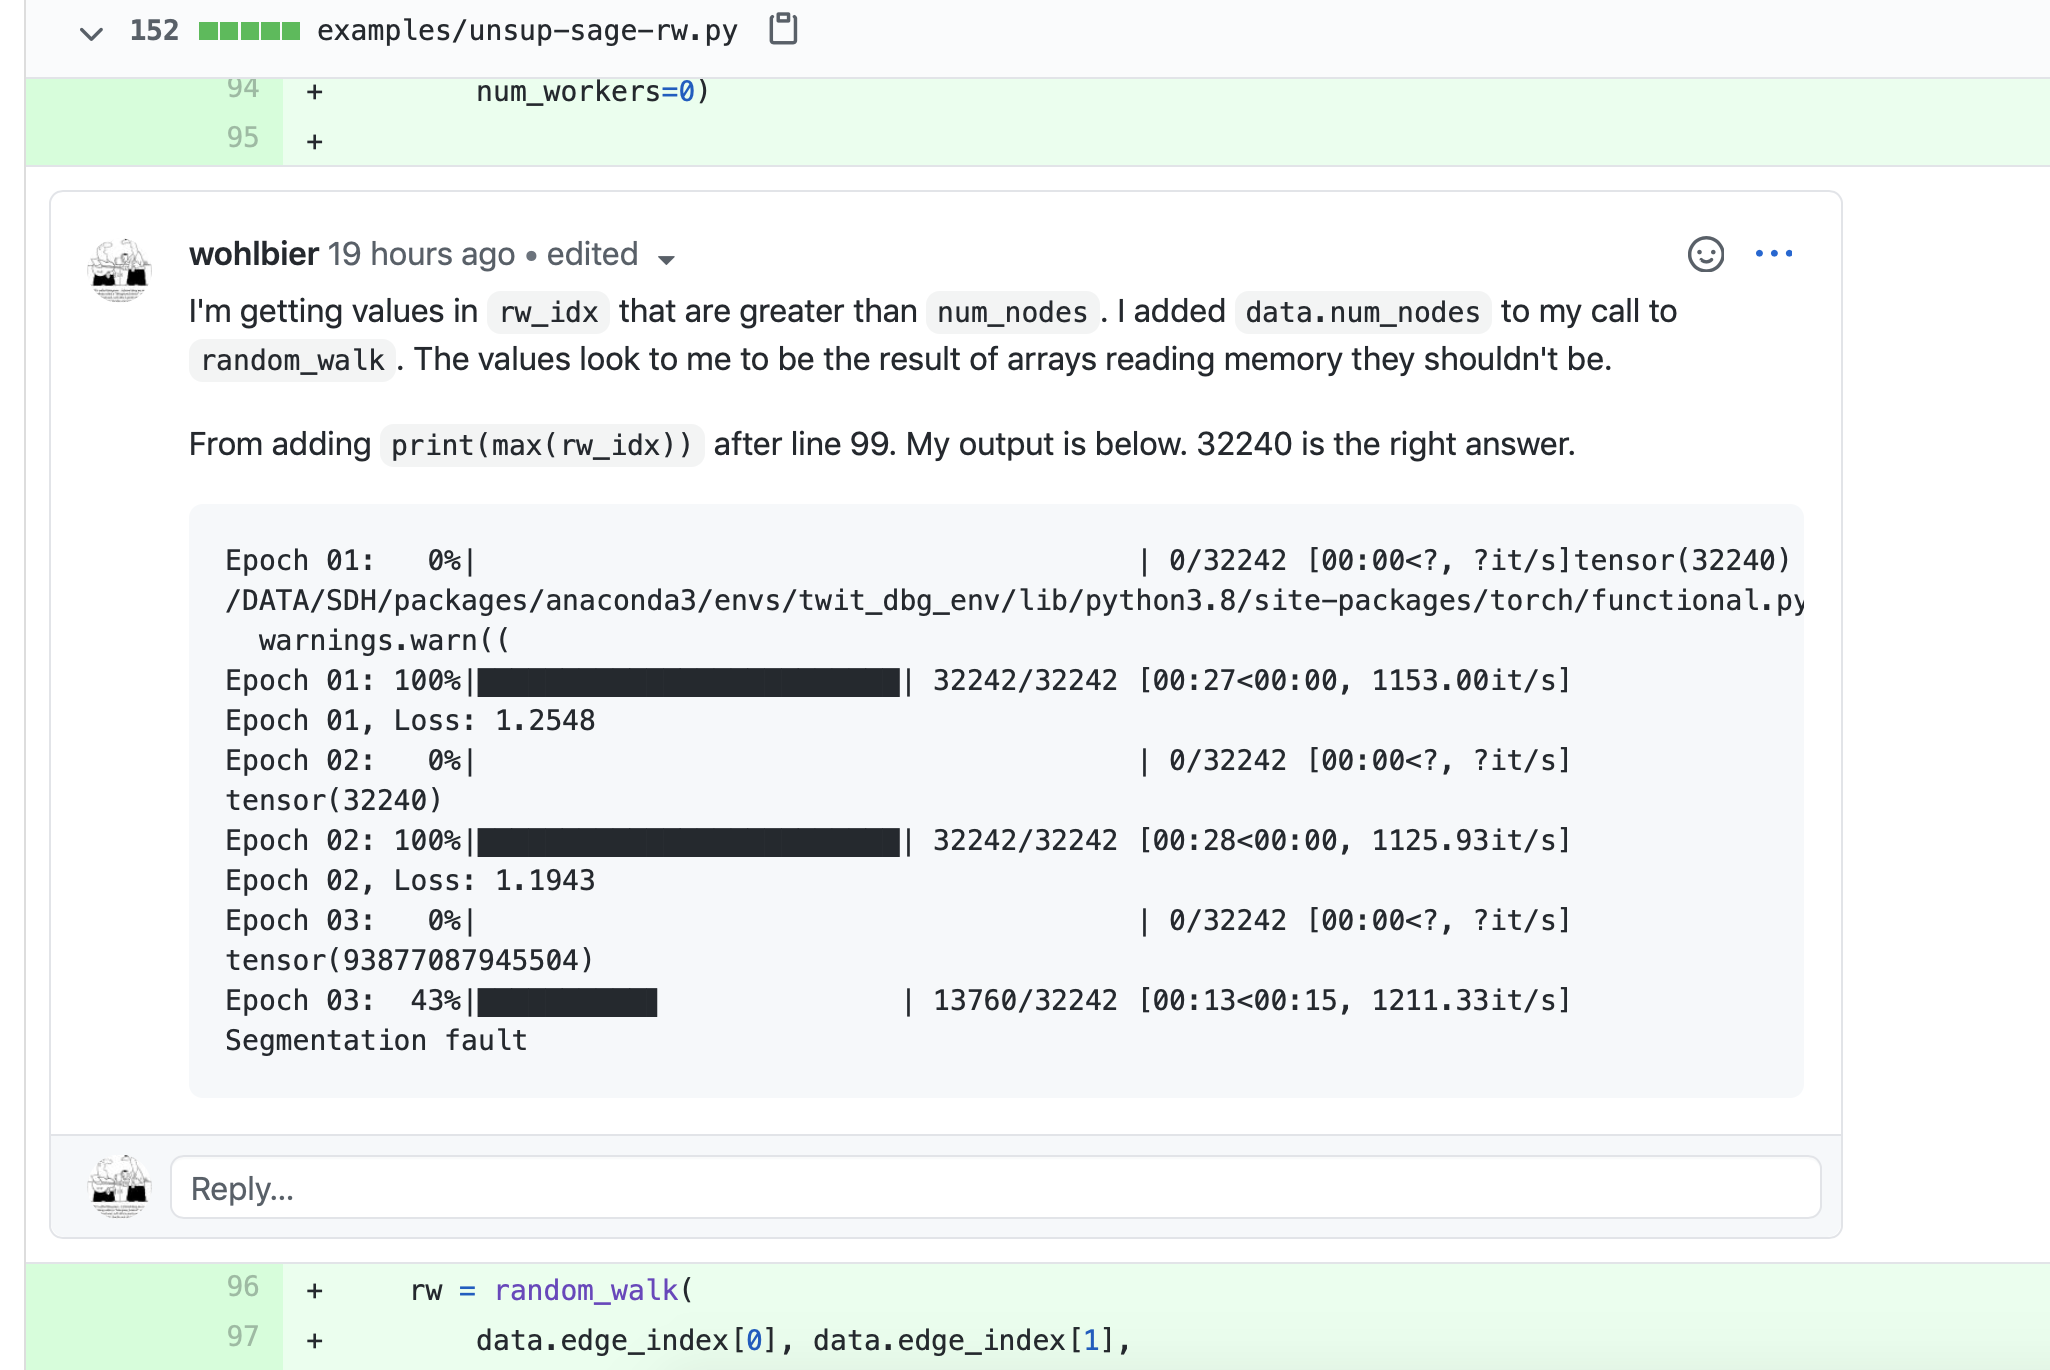Image resolution: width=2050 pixels, height=1370 pixels.
Task: Open comment permalink via 19 hours ago
Action: (421, 254)
